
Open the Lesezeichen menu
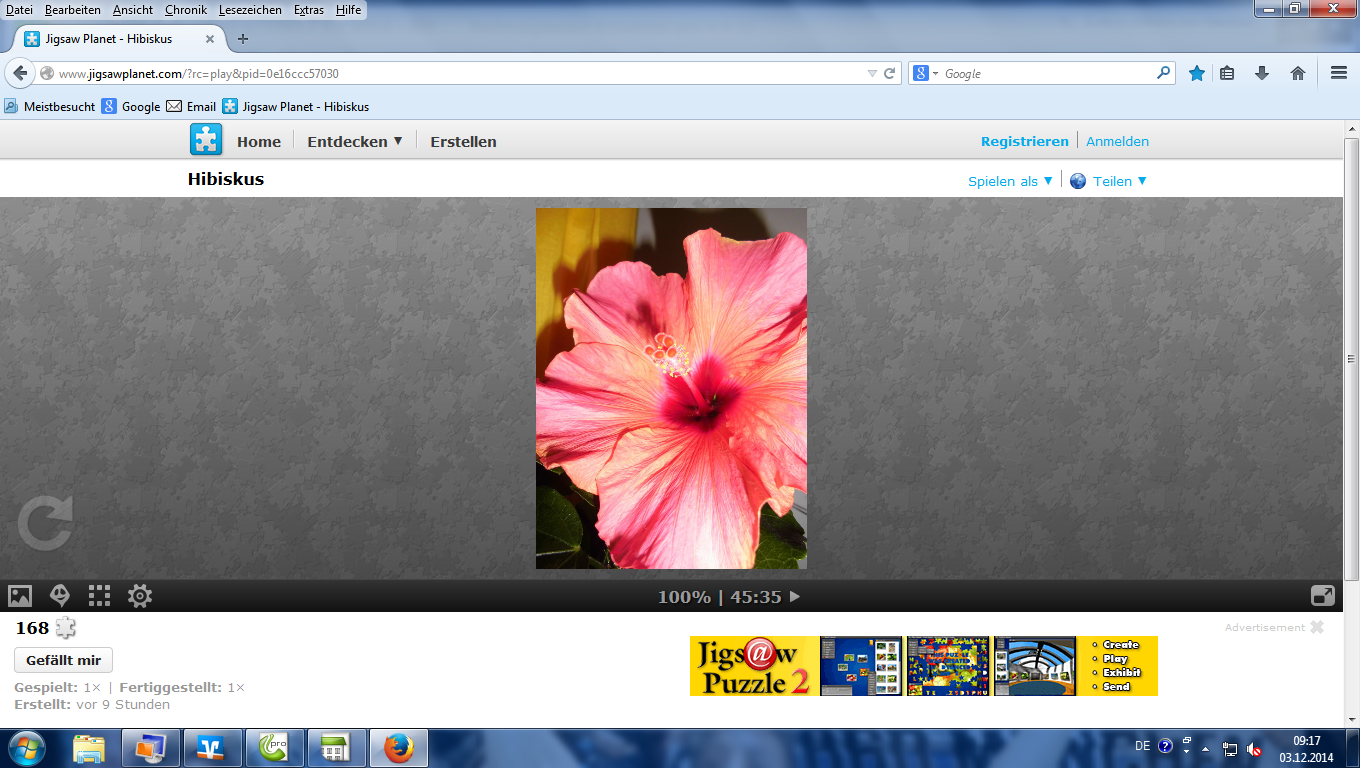(x=250, y=10)
